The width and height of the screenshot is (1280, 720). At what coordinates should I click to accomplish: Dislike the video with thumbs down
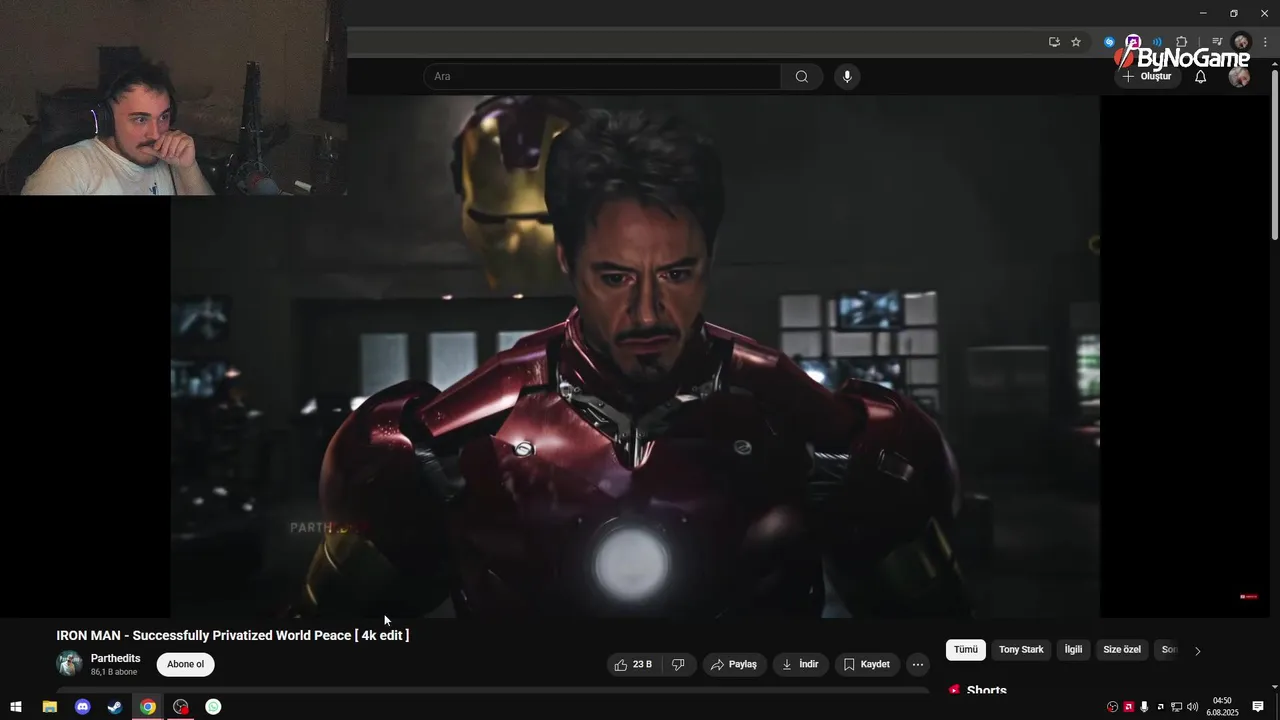click(678, 664)
